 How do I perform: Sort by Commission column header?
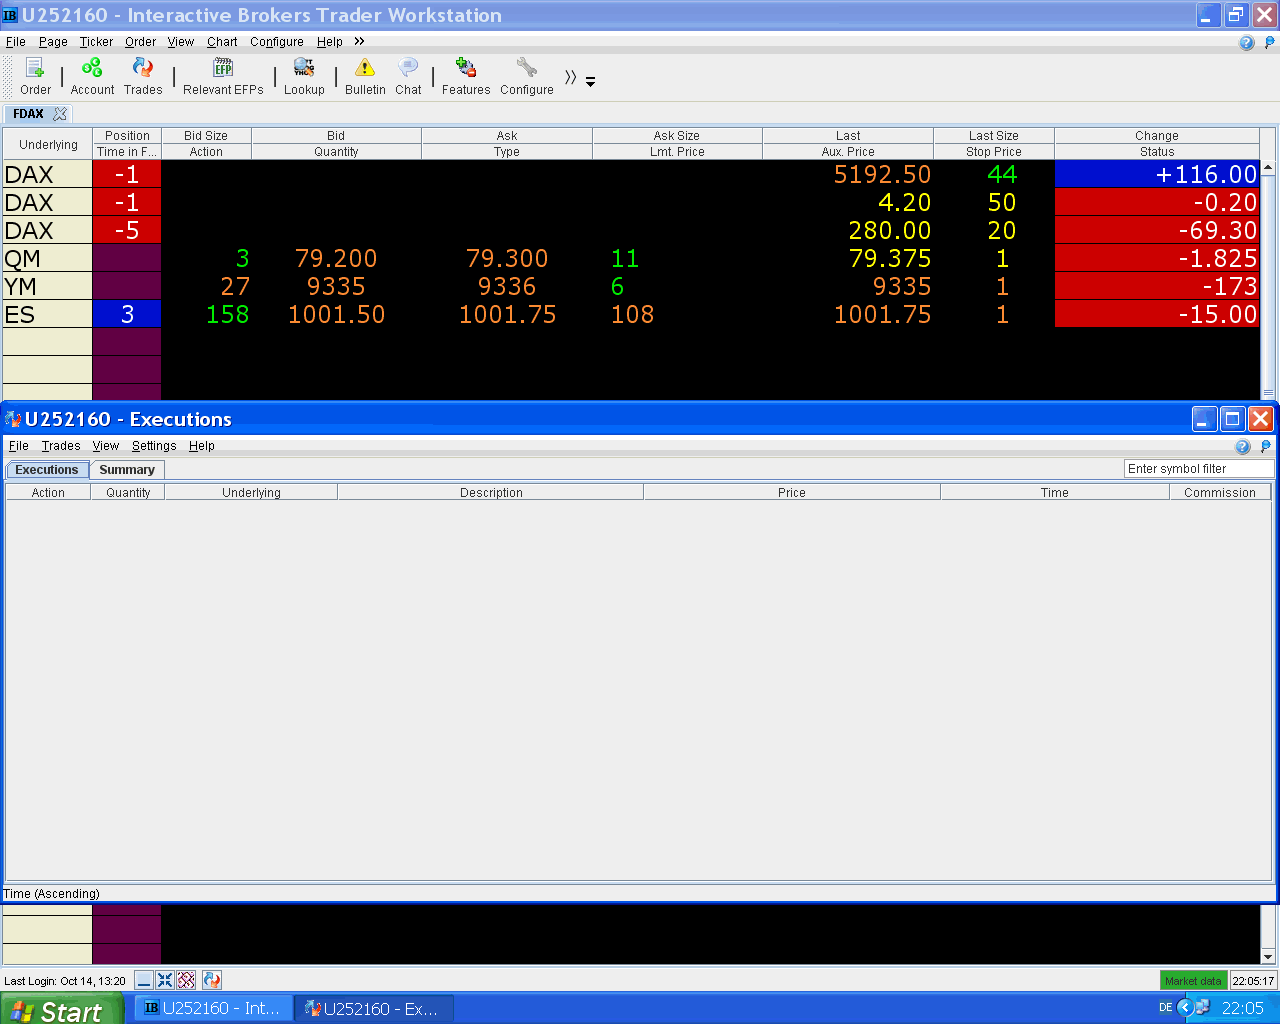[1220, 492]
